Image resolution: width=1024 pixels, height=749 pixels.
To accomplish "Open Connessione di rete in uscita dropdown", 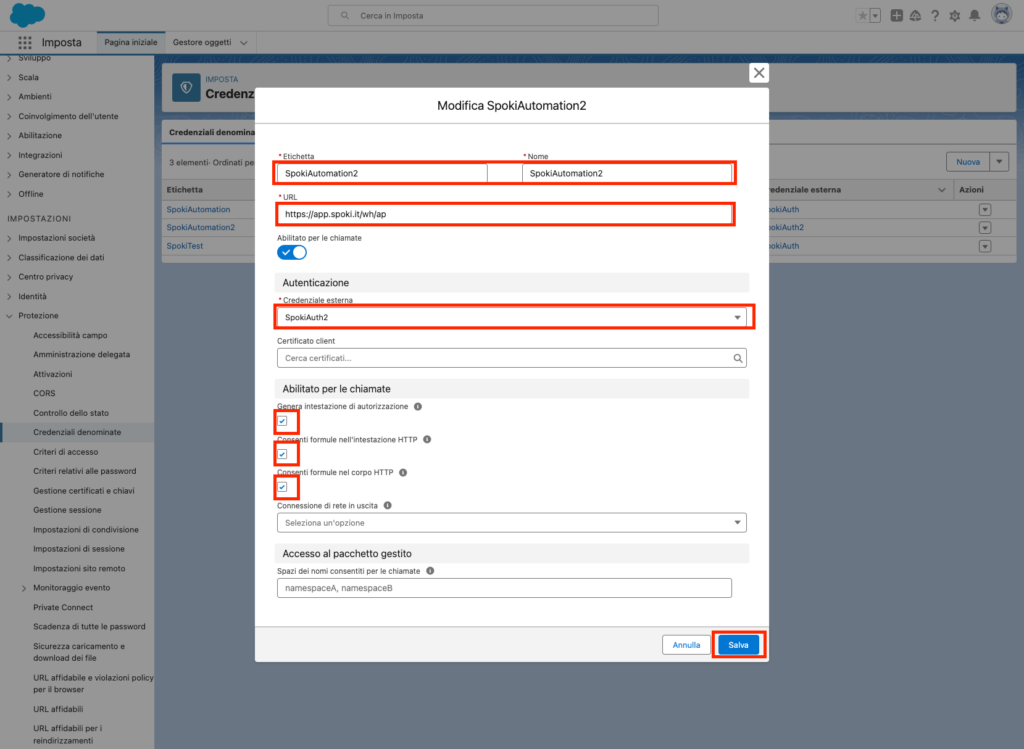I will coord(511,522).
